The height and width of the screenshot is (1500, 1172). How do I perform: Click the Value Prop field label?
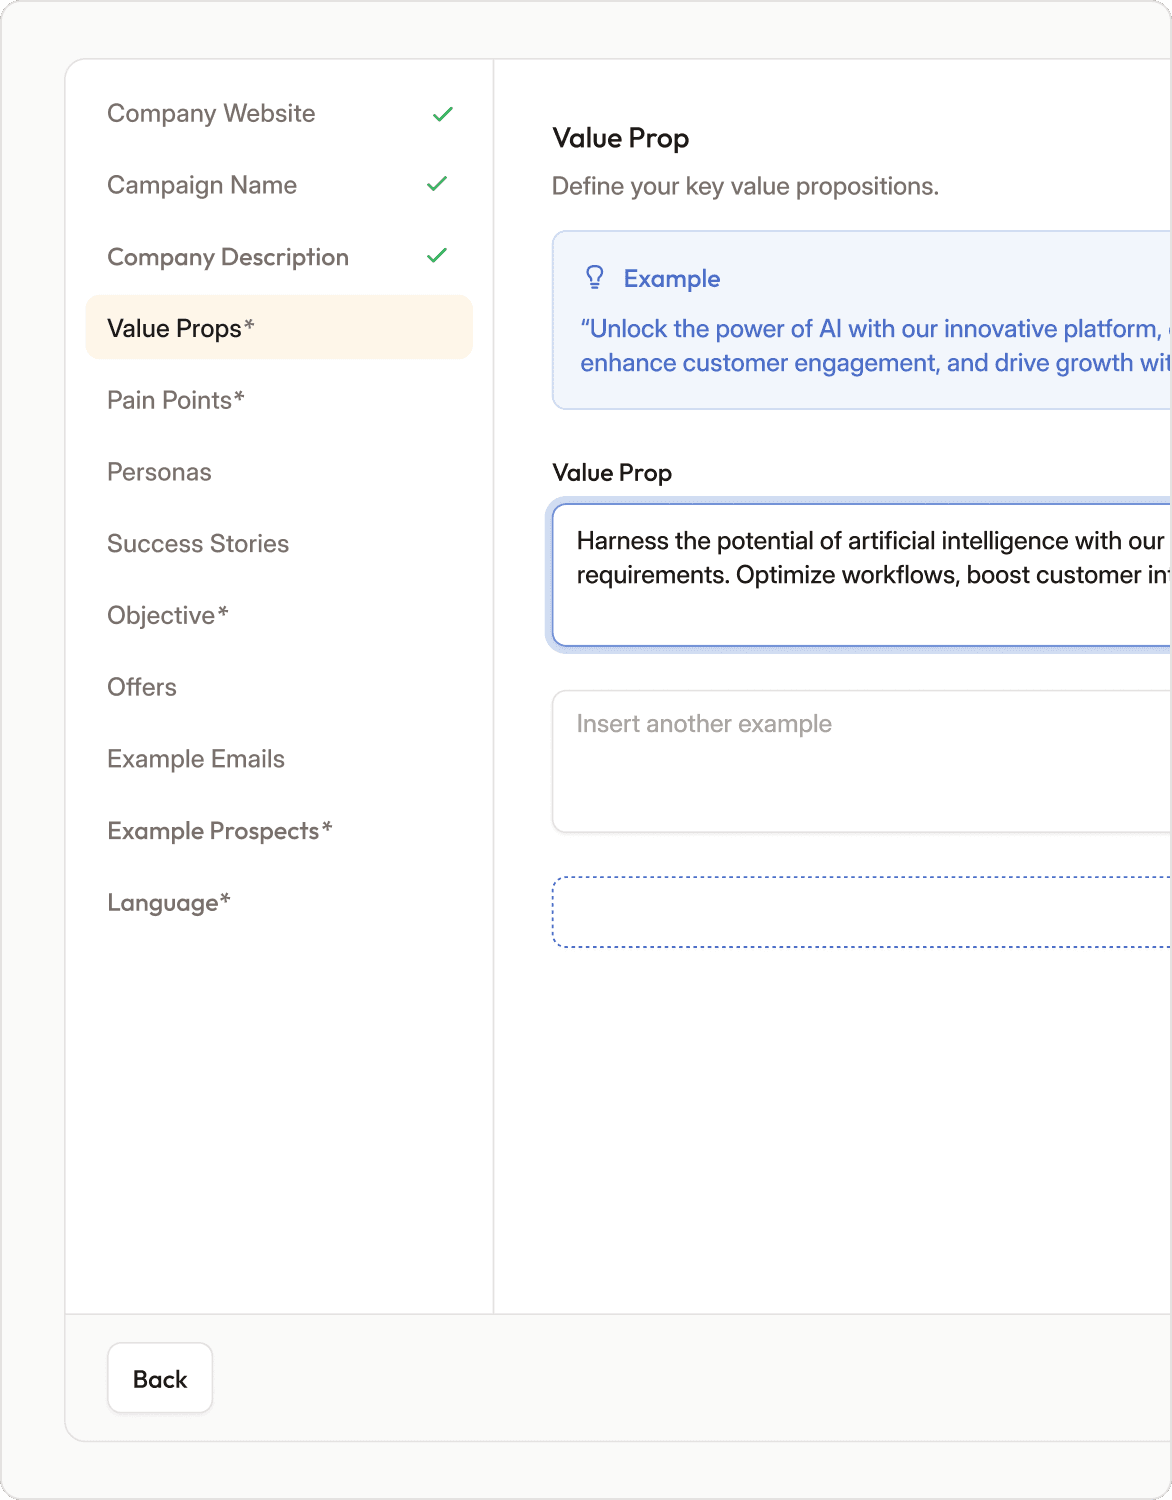tap(612, 473)
